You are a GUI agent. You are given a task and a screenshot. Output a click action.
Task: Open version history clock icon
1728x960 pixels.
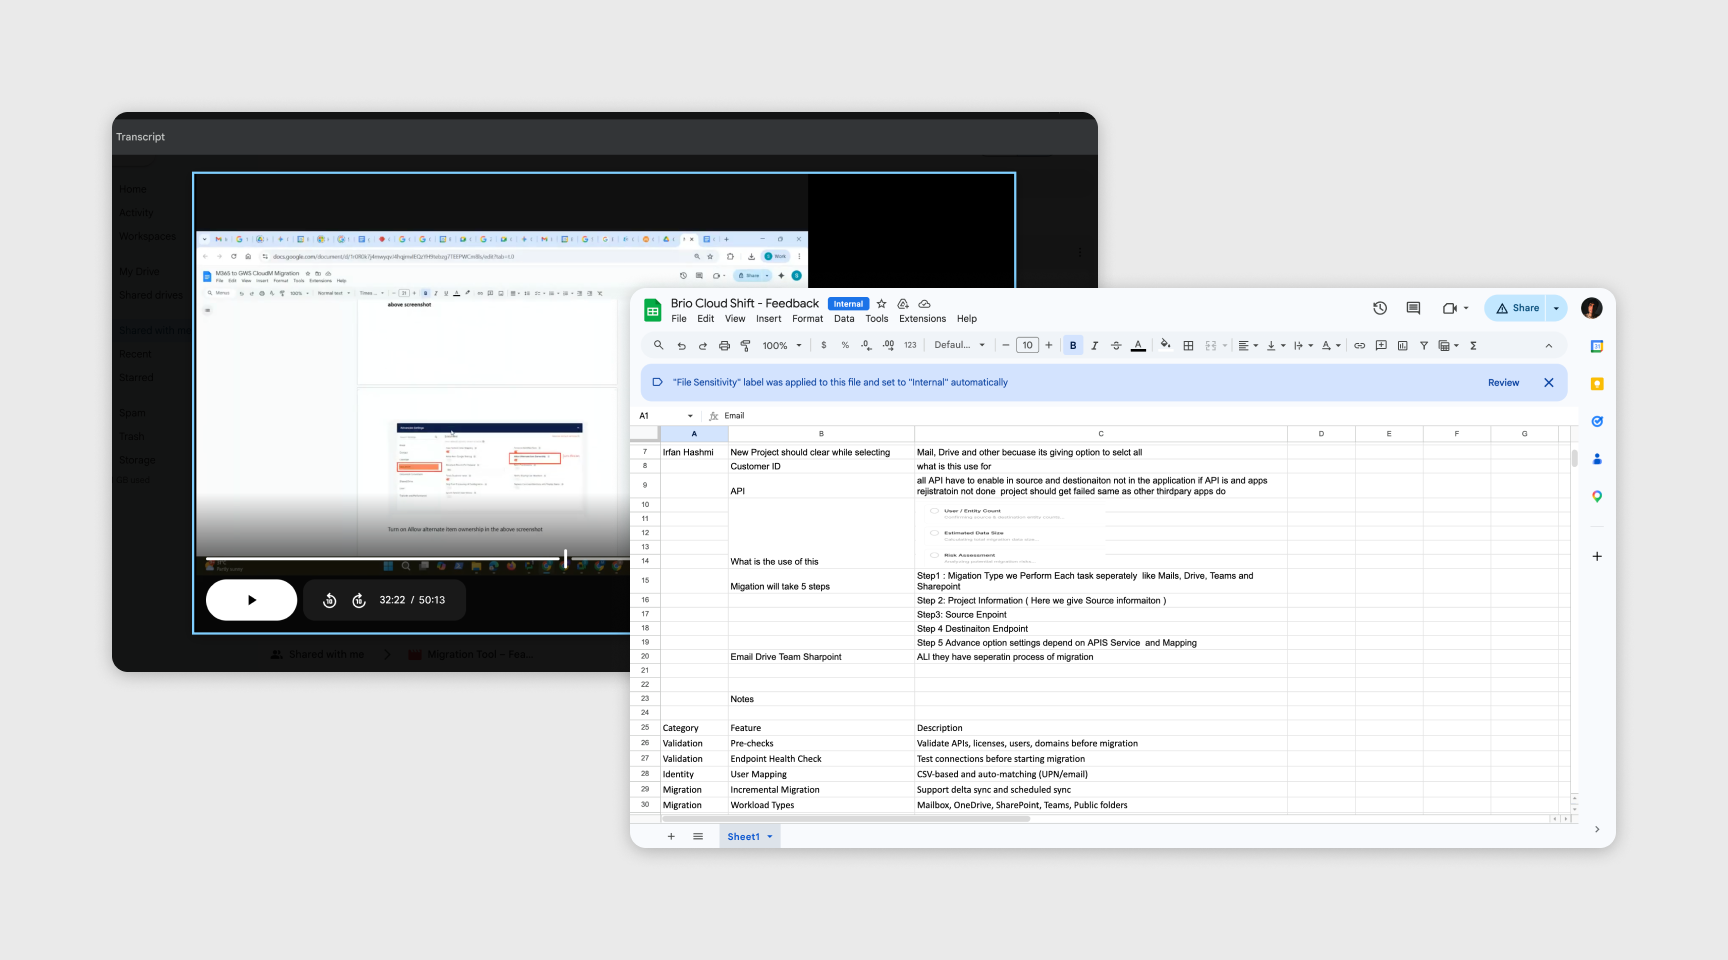(x=1380, y=308)
